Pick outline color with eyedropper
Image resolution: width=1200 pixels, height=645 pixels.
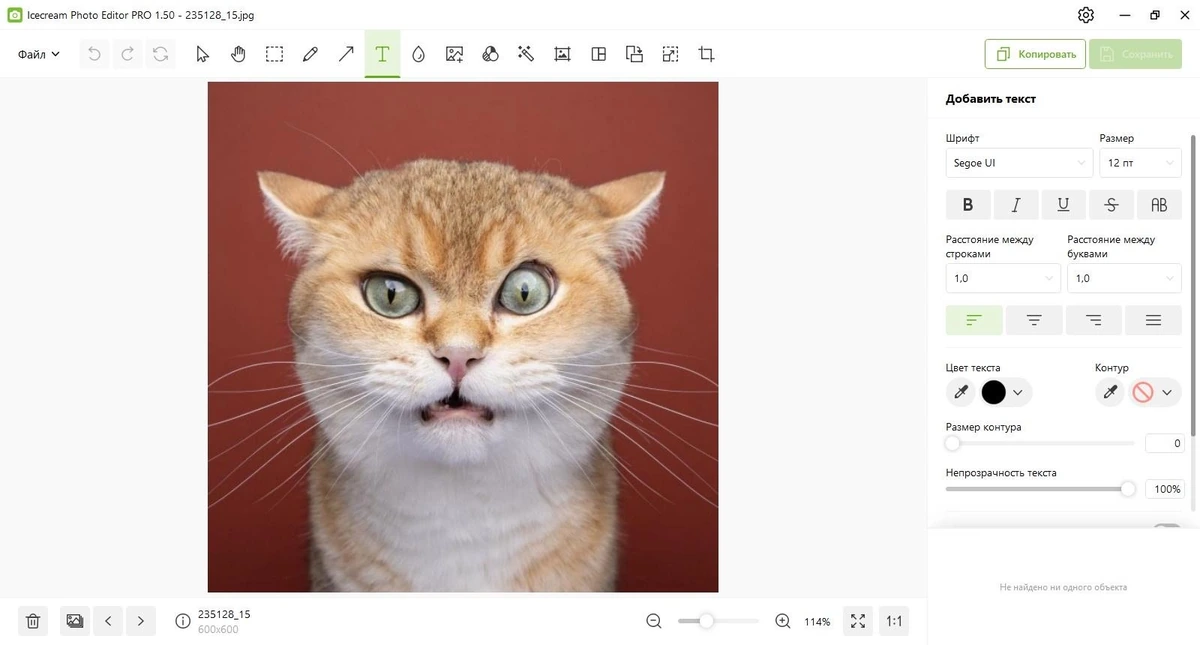(1110, 393)
